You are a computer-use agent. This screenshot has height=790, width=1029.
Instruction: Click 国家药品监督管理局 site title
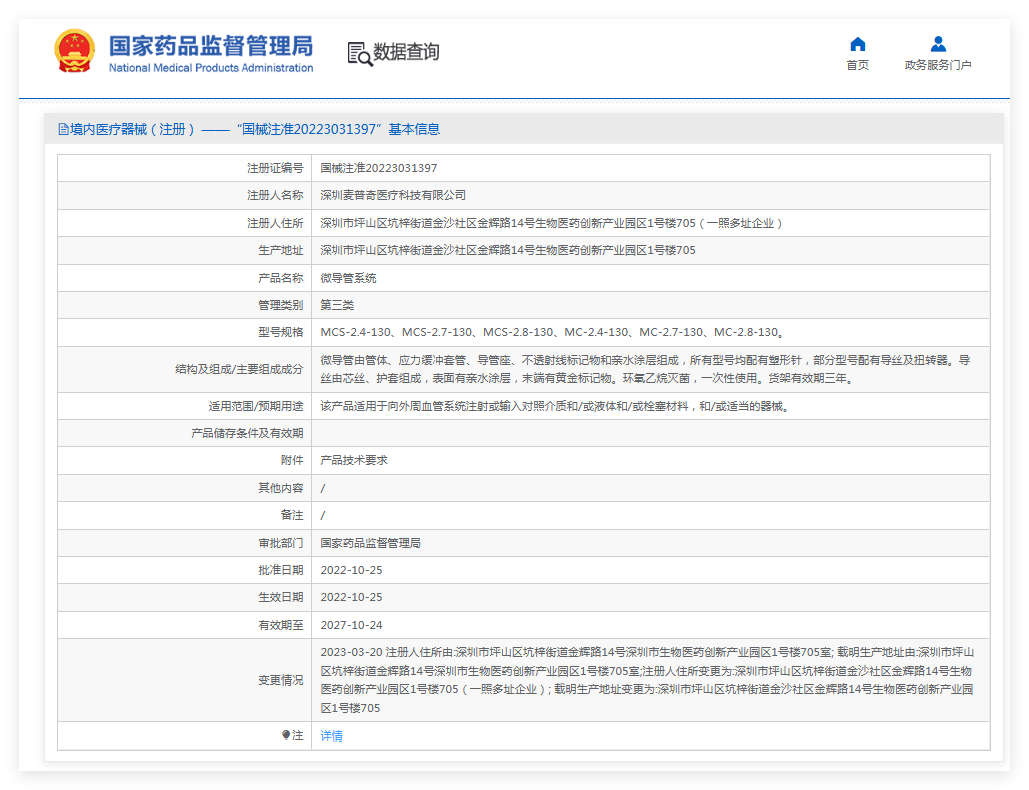[x=211, y=46]
